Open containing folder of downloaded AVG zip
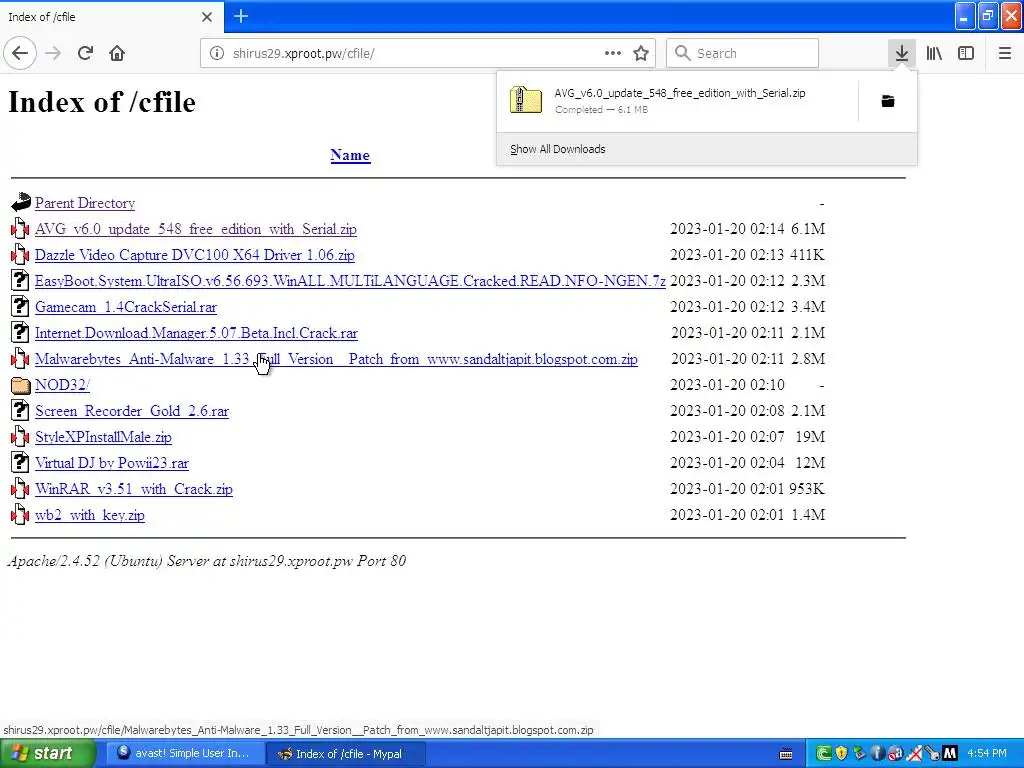1024x768 pixels. click(x=888, y=101)
